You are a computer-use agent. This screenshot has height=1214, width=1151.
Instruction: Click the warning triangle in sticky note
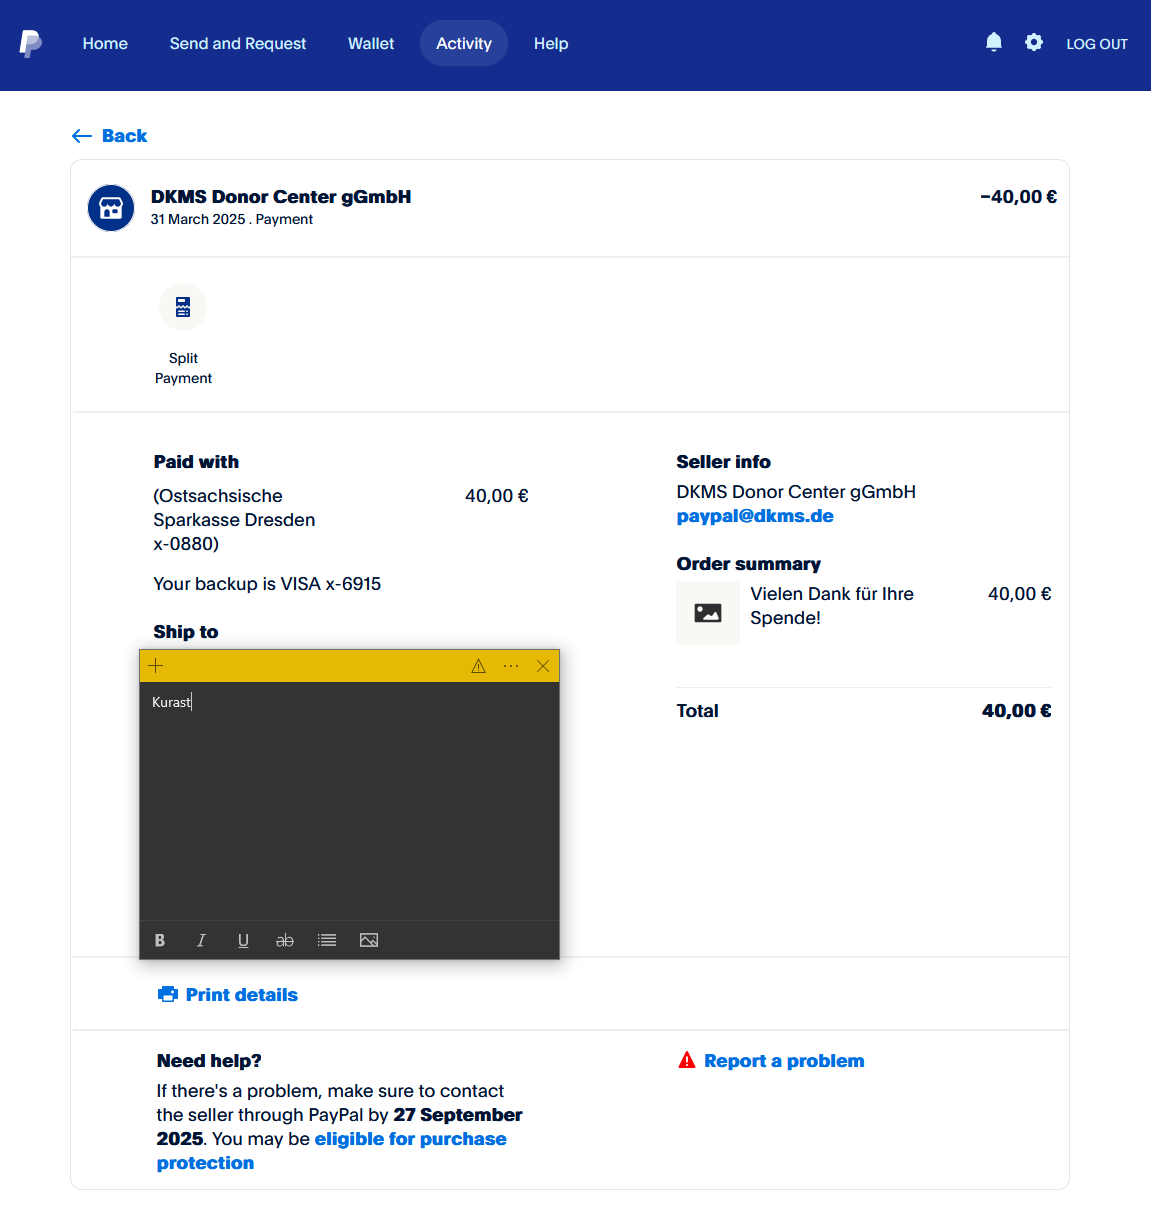(479, 666)
